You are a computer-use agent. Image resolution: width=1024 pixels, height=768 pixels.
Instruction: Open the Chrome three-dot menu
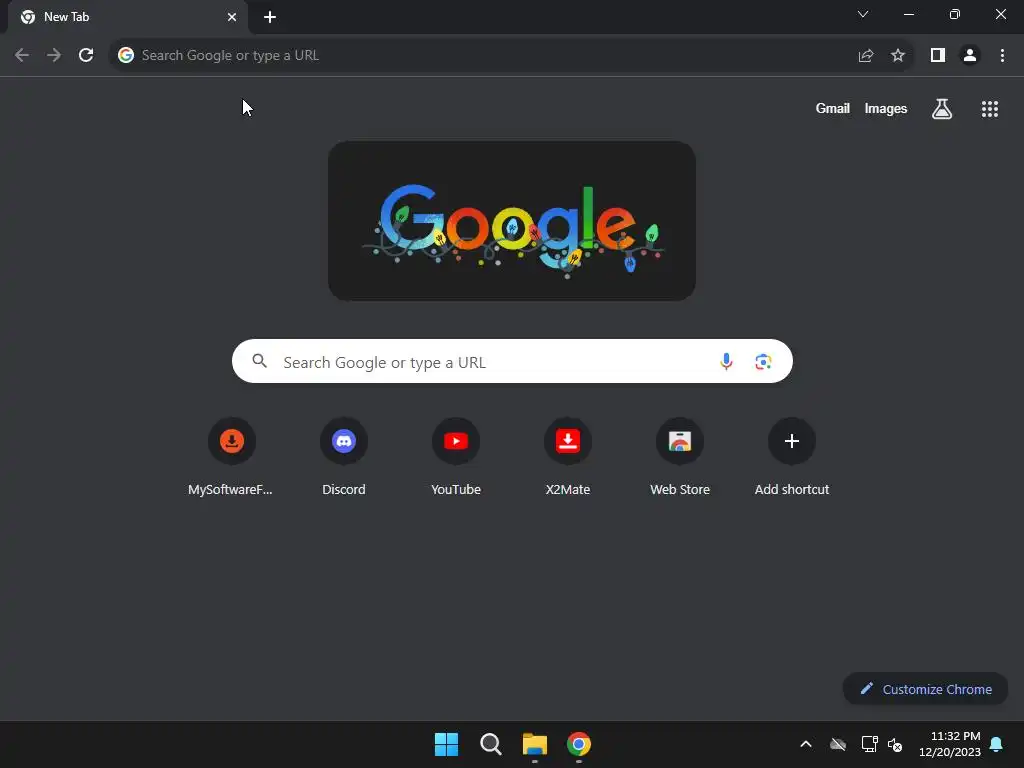pos(1002,56)
